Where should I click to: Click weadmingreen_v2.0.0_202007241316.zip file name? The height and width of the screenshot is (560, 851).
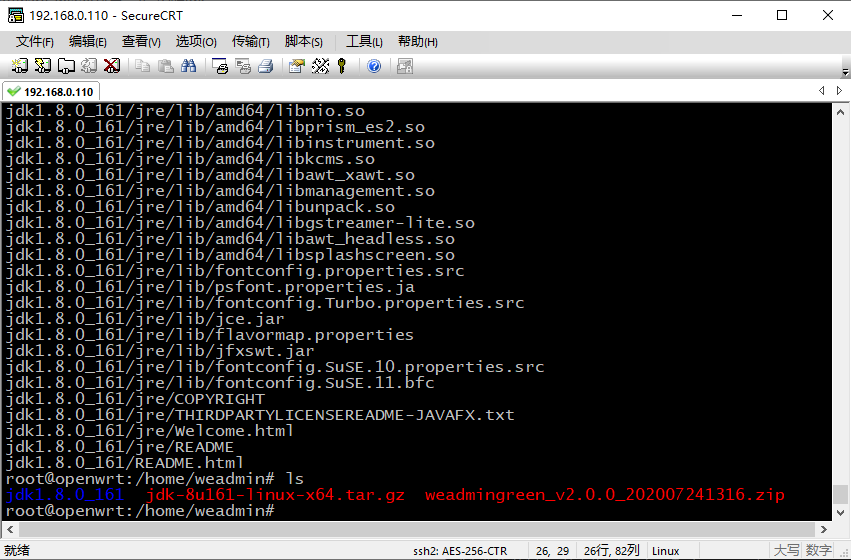605,494
